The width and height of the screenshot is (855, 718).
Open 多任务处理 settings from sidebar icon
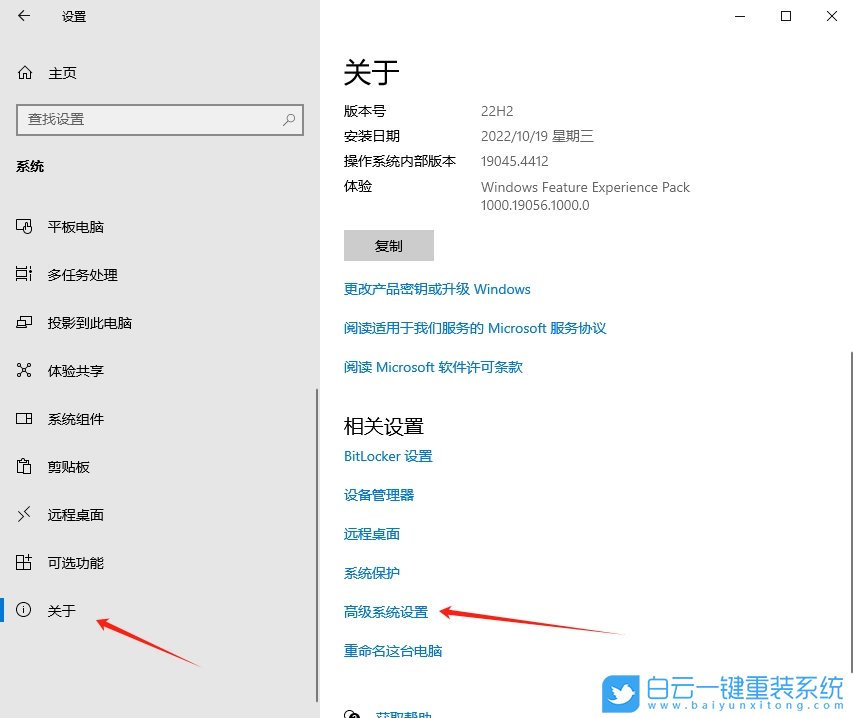click(x=22, y=274)
